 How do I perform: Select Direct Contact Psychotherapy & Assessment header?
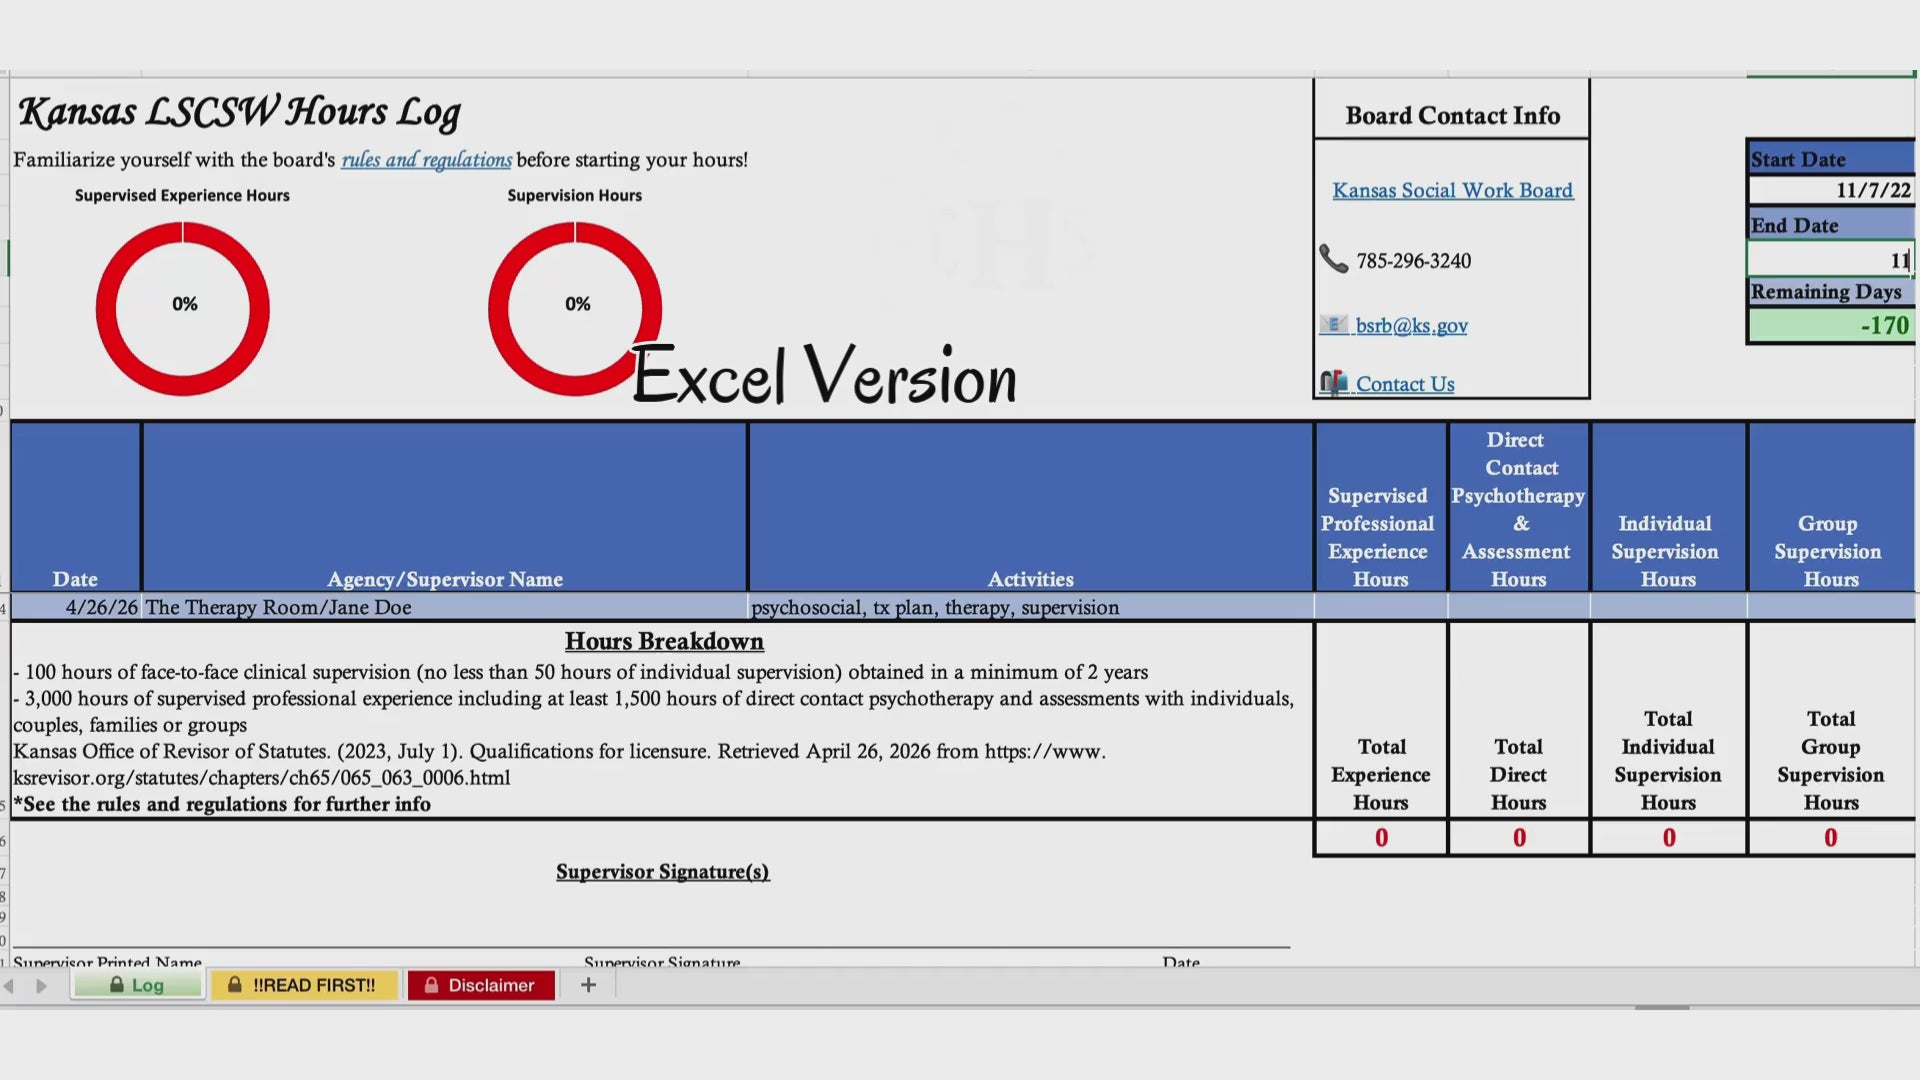[x=1518, y=507]
